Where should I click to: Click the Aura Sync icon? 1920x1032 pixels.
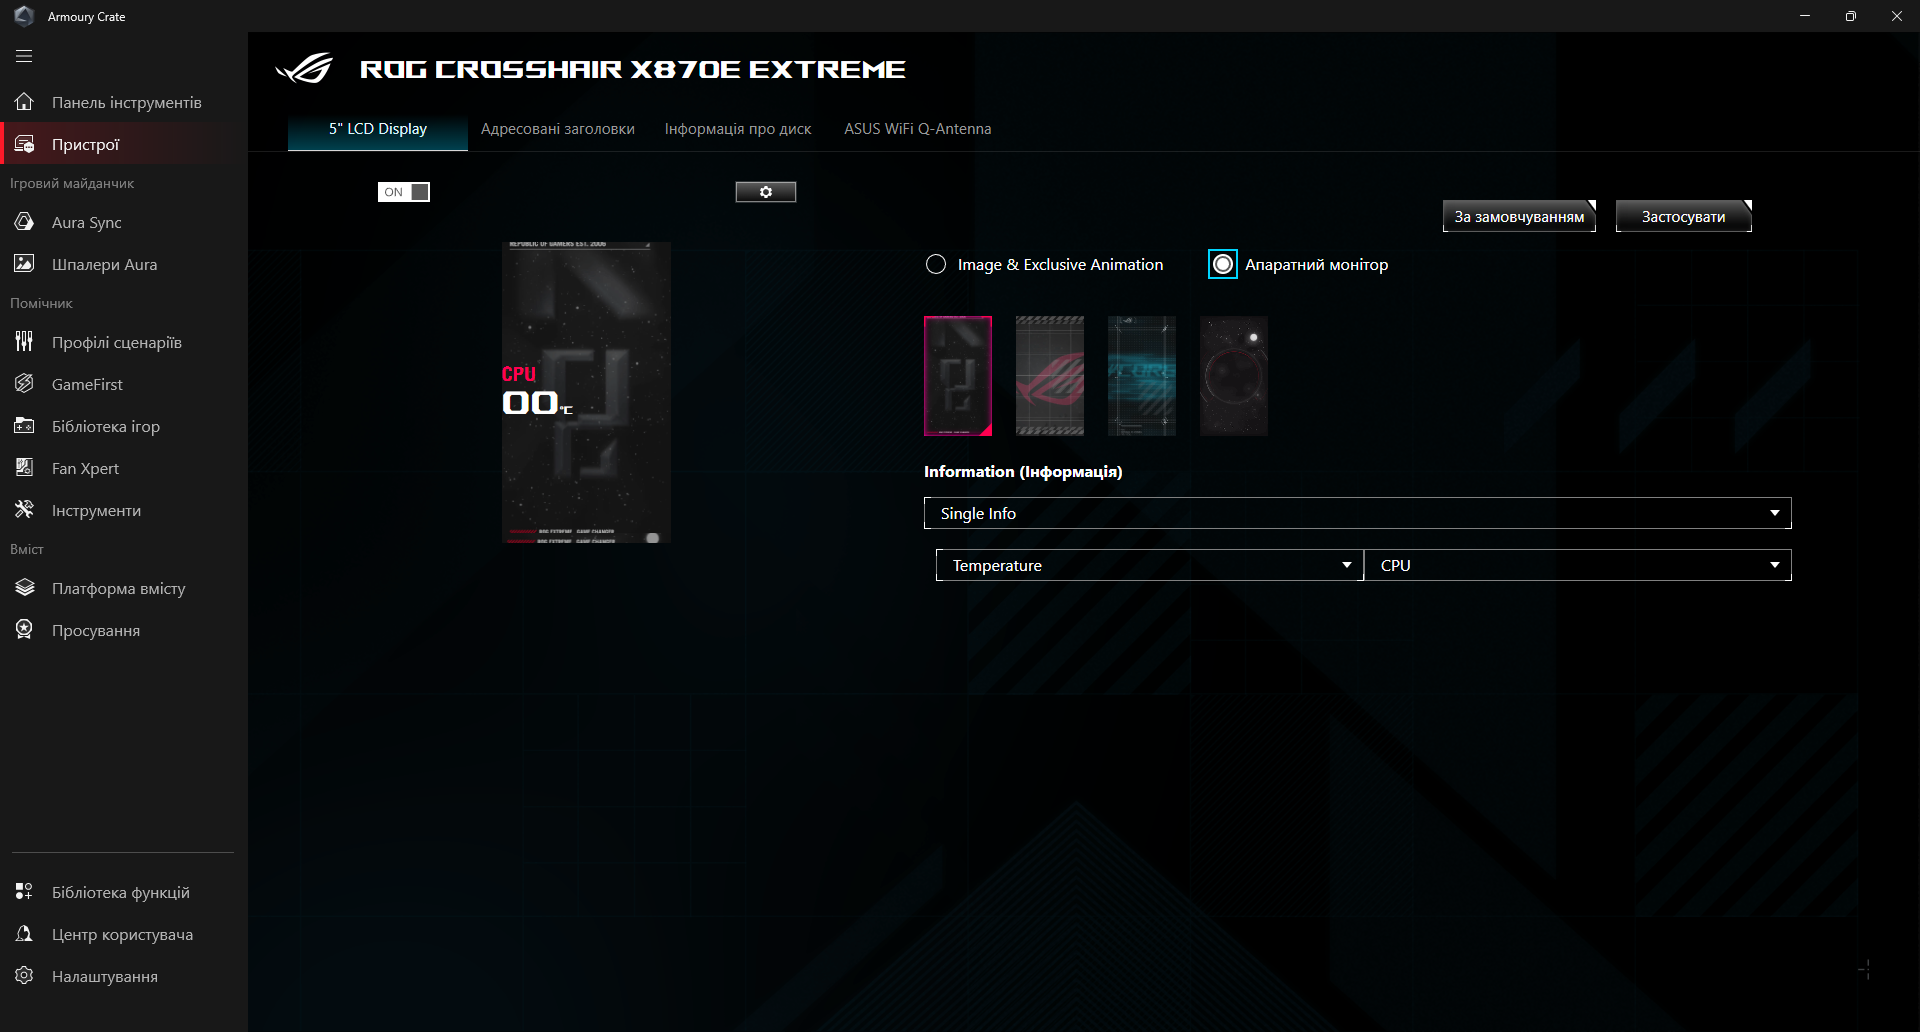[x=24, y=222]
